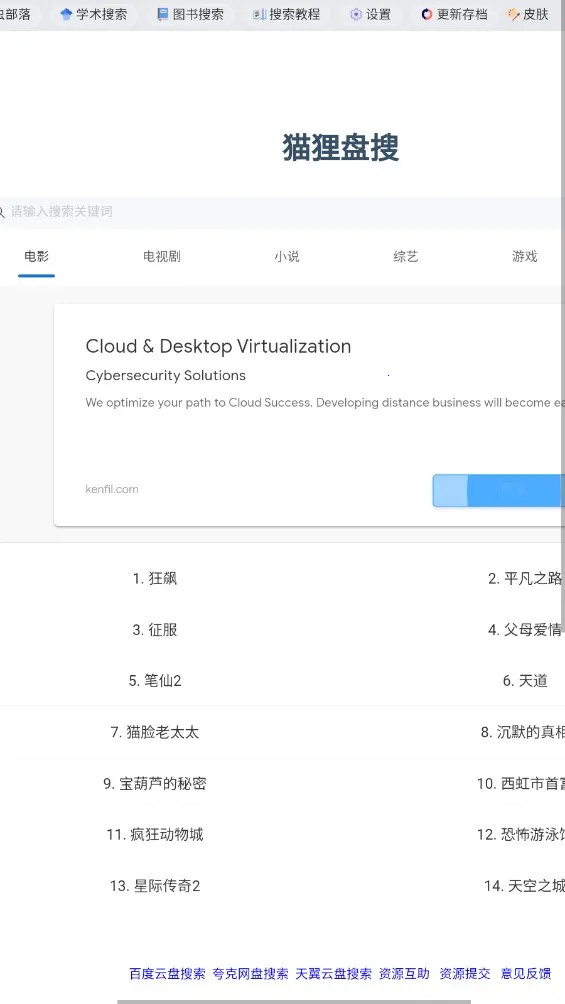
Task: Click the 图书搜索 book icon
Action: point(163,14)
